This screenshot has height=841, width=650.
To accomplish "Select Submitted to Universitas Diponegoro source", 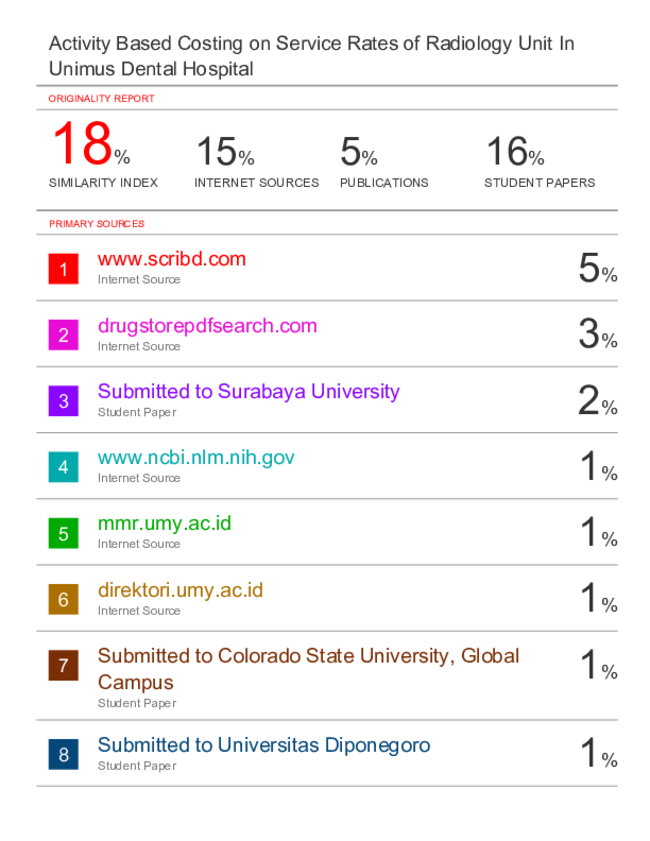I will (264, 745).
